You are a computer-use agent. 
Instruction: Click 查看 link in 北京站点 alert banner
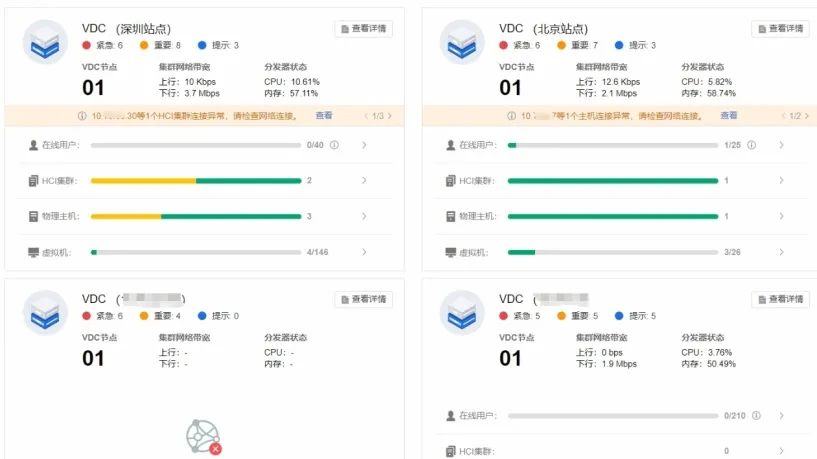click(729, 116)
